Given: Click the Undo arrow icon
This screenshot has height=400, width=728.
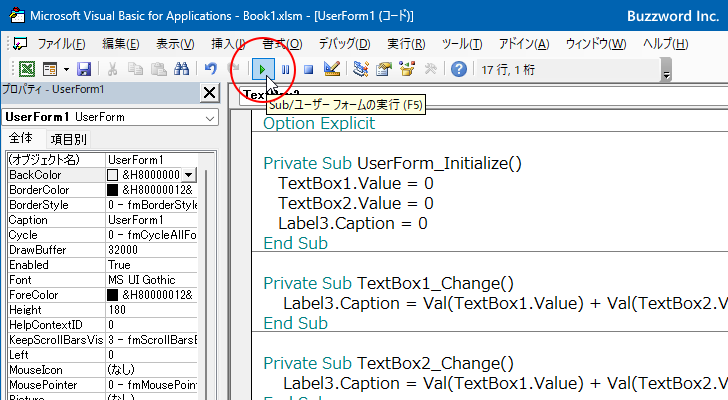Looking at the screenshot, I should pyautogui.click(x=211, y=69).
